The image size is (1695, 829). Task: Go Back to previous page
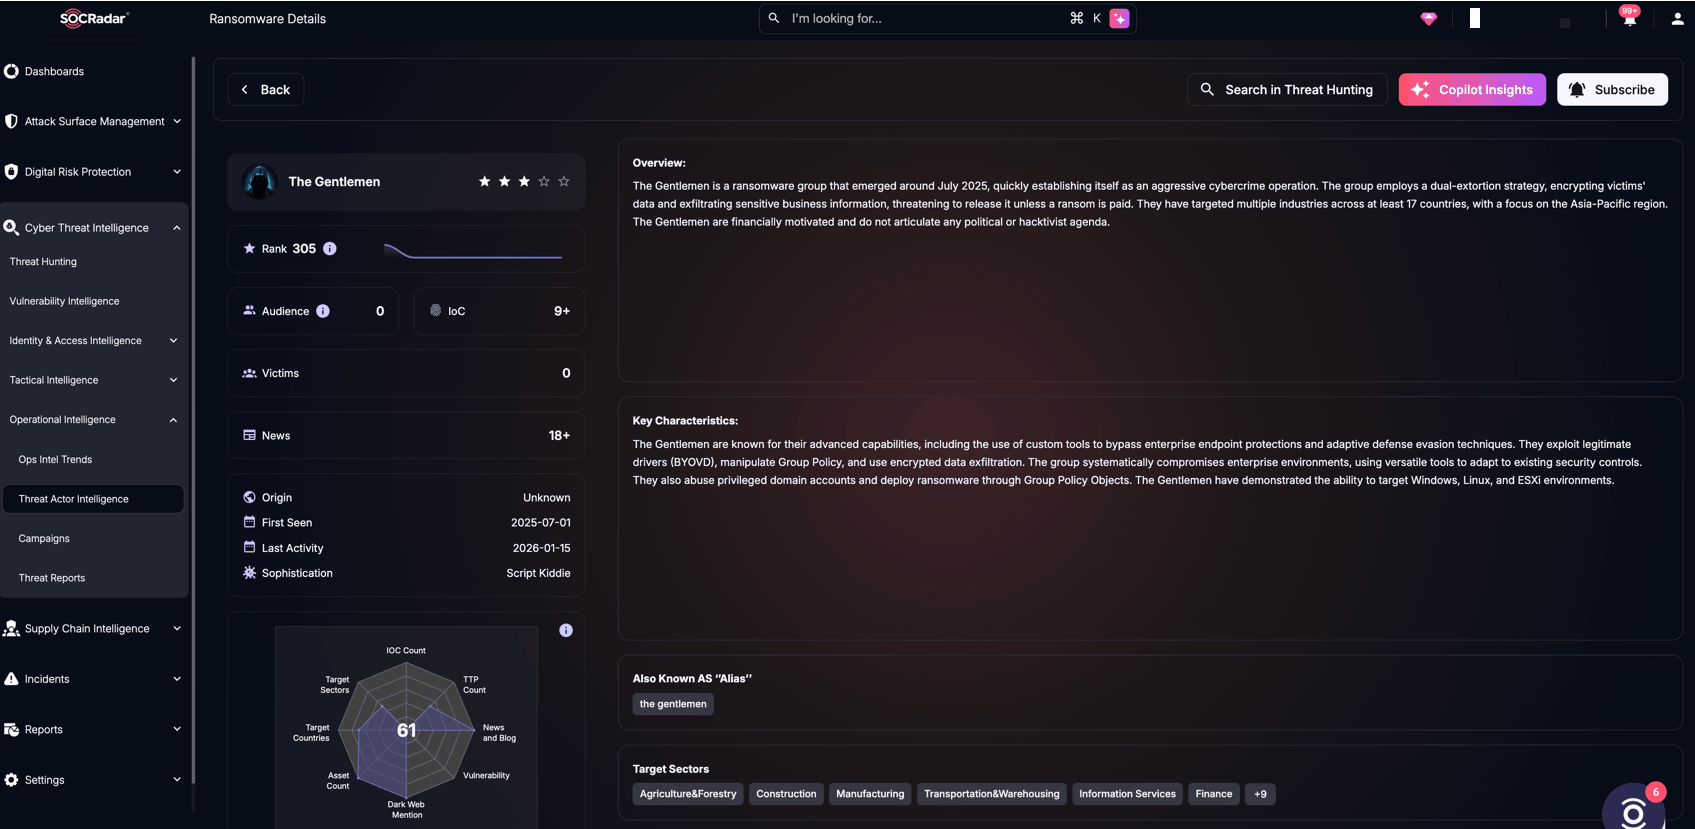point(266,90)
